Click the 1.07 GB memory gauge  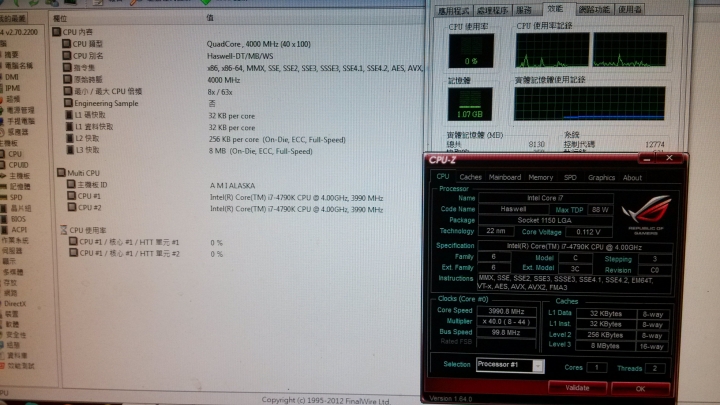point(469,104)
